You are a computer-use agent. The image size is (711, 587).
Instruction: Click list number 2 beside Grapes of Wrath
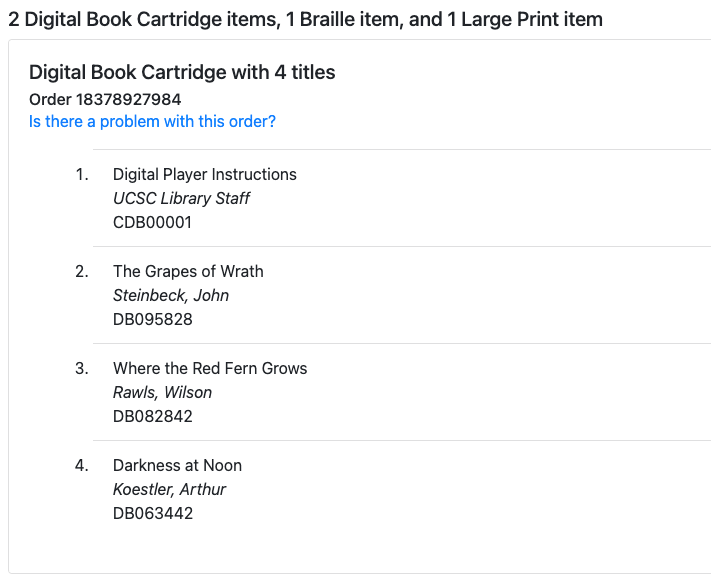(x=81, y=271)
